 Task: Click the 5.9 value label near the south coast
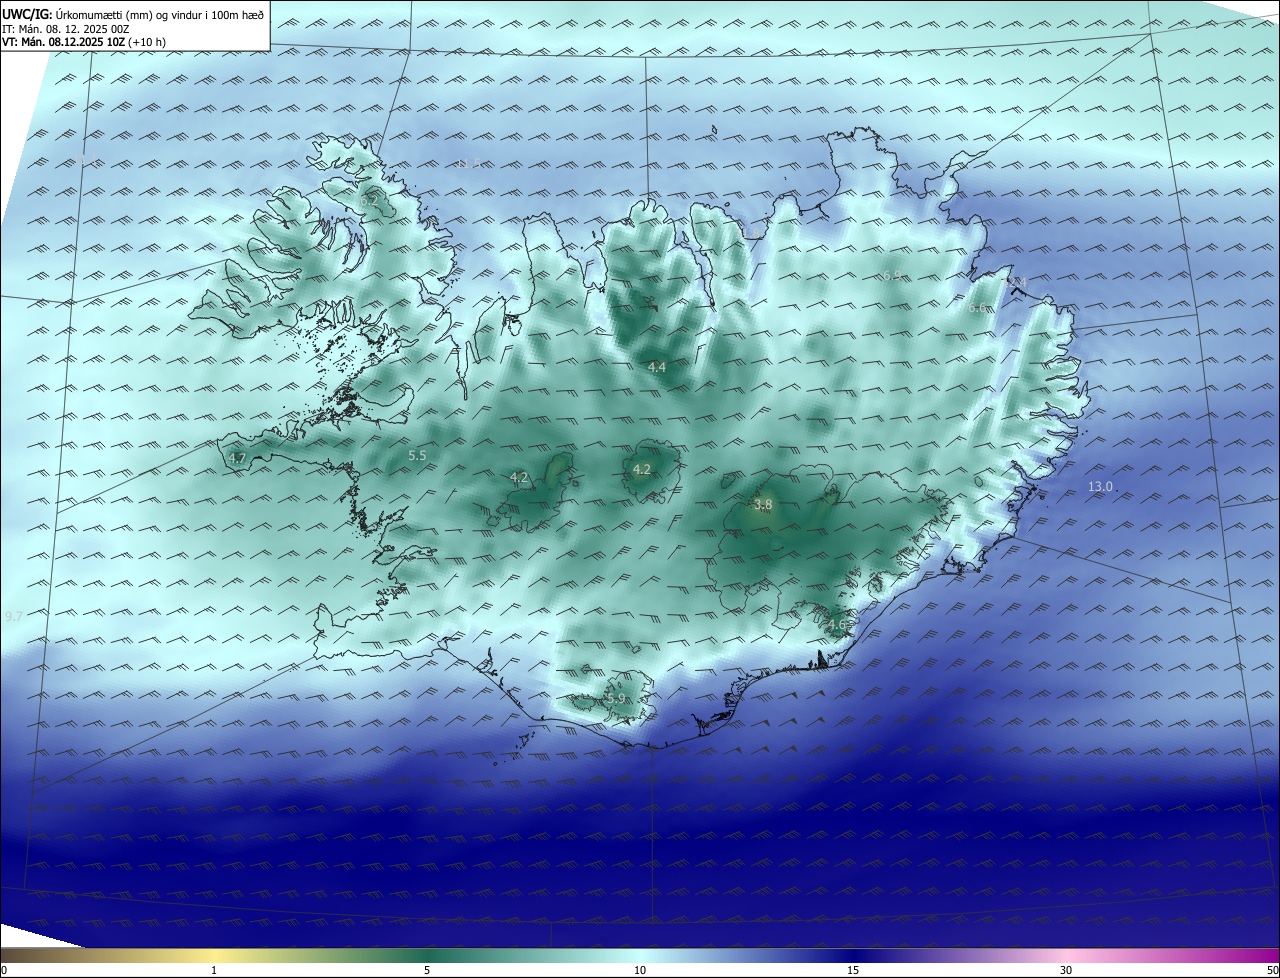(x=615, y=698)
